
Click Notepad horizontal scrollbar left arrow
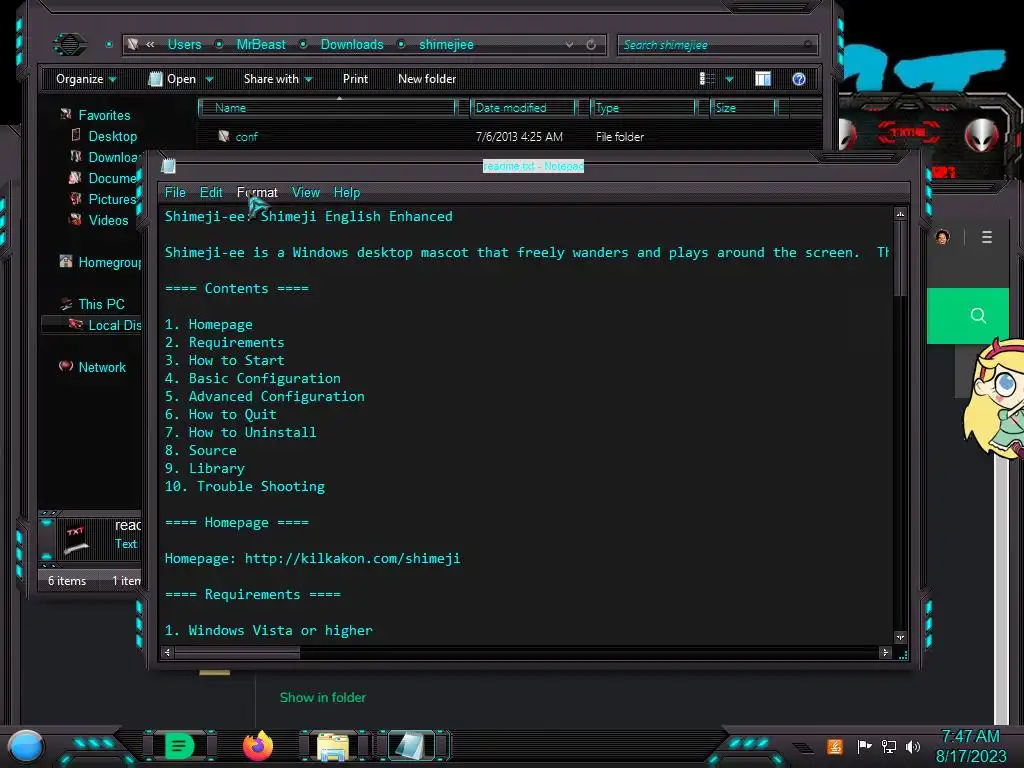168,652
